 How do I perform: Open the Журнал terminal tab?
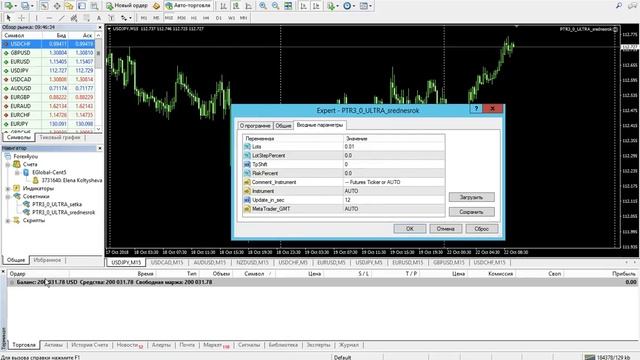(349, 345)
